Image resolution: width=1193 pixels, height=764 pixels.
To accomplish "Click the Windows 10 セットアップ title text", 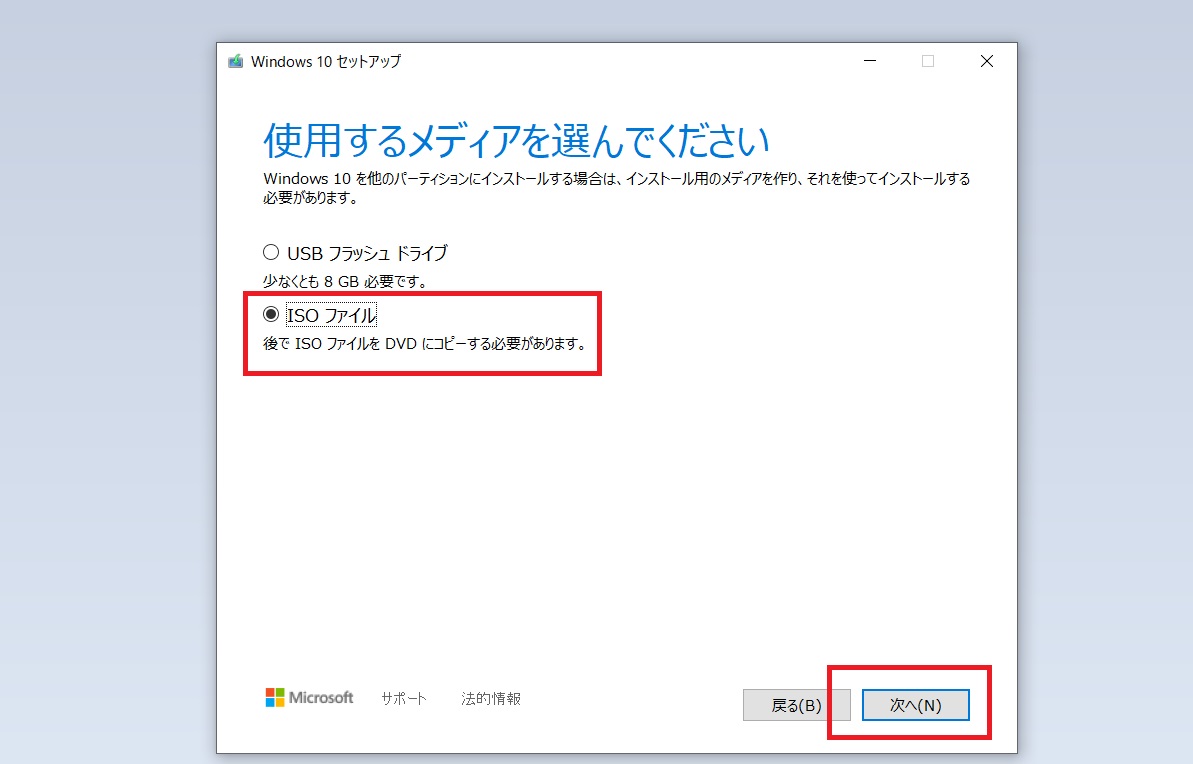I will [326, 62].
